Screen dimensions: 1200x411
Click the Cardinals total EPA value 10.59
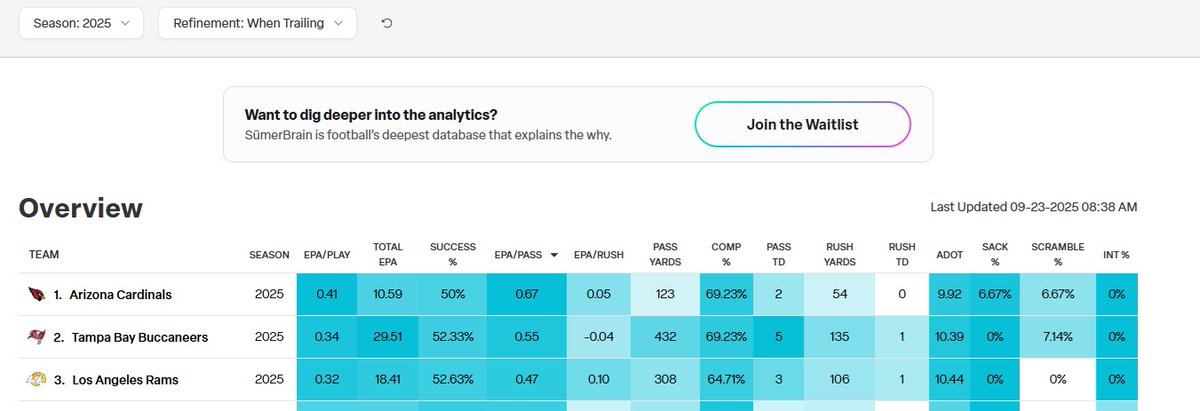388,295
